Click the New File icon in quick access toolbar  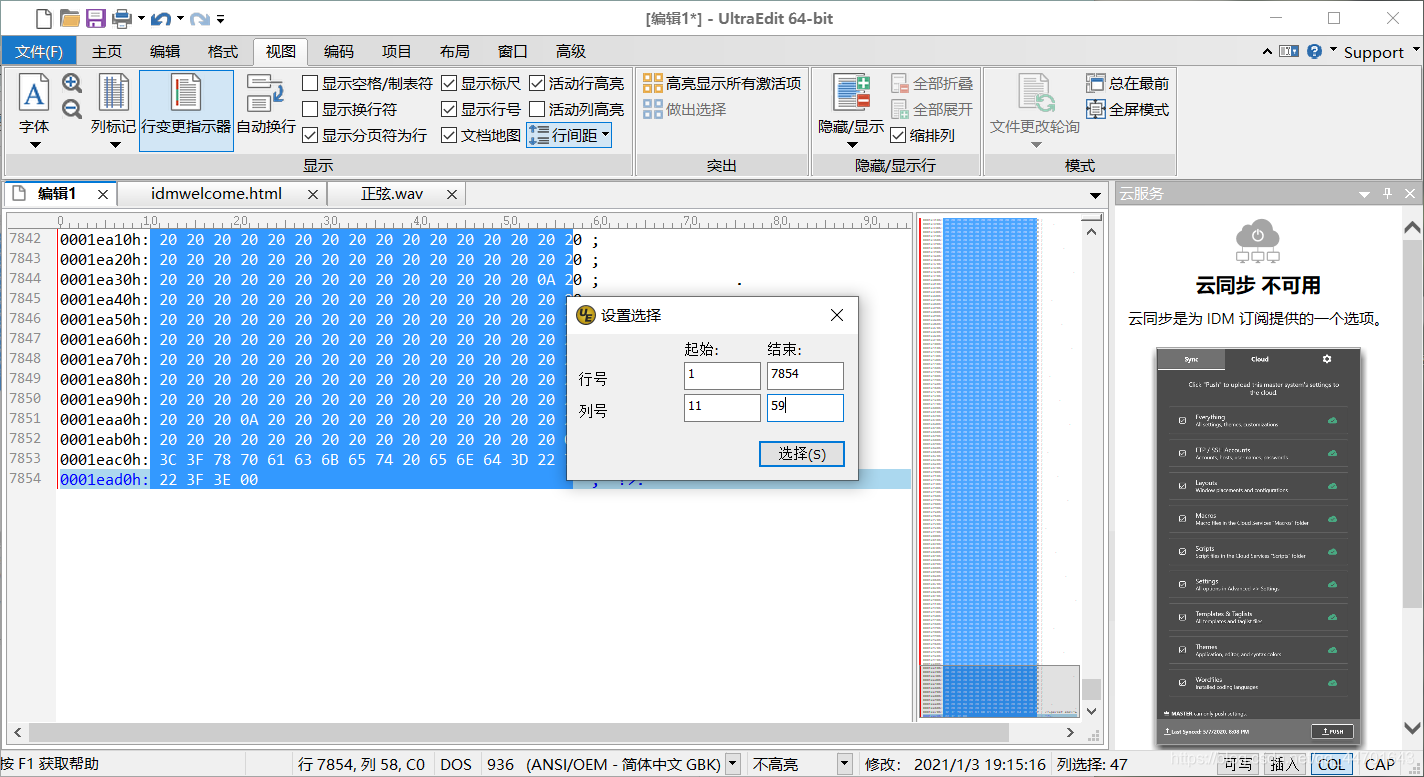point(43,18)
